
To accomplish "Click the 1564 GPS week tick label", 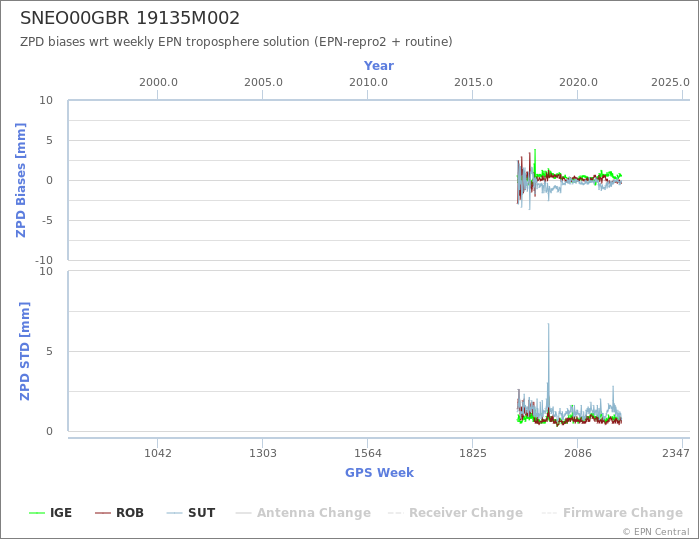I will tap(367, 453).
